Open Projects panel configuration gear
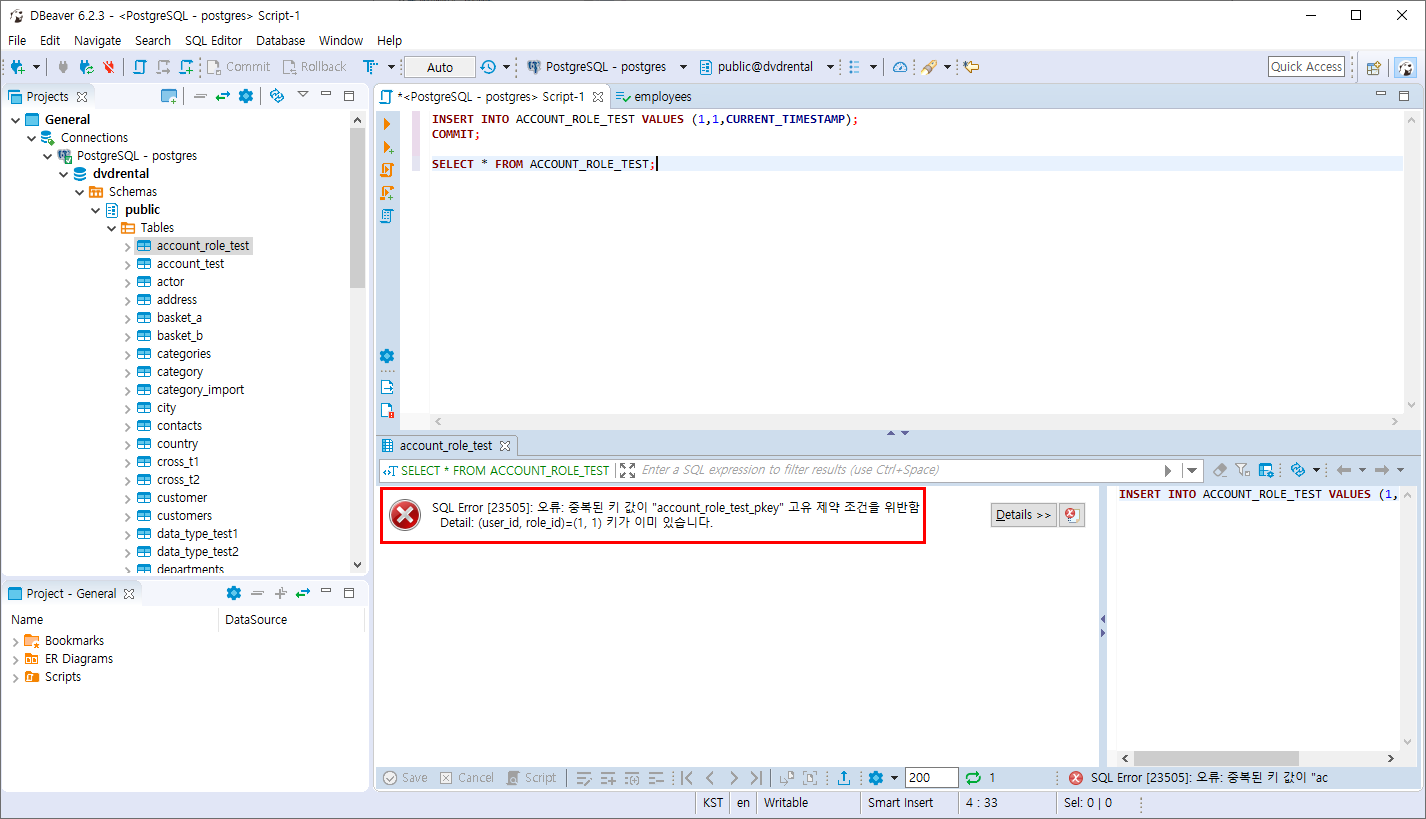This screenshot has width=1426, height=819. click(x=246, y=96)
